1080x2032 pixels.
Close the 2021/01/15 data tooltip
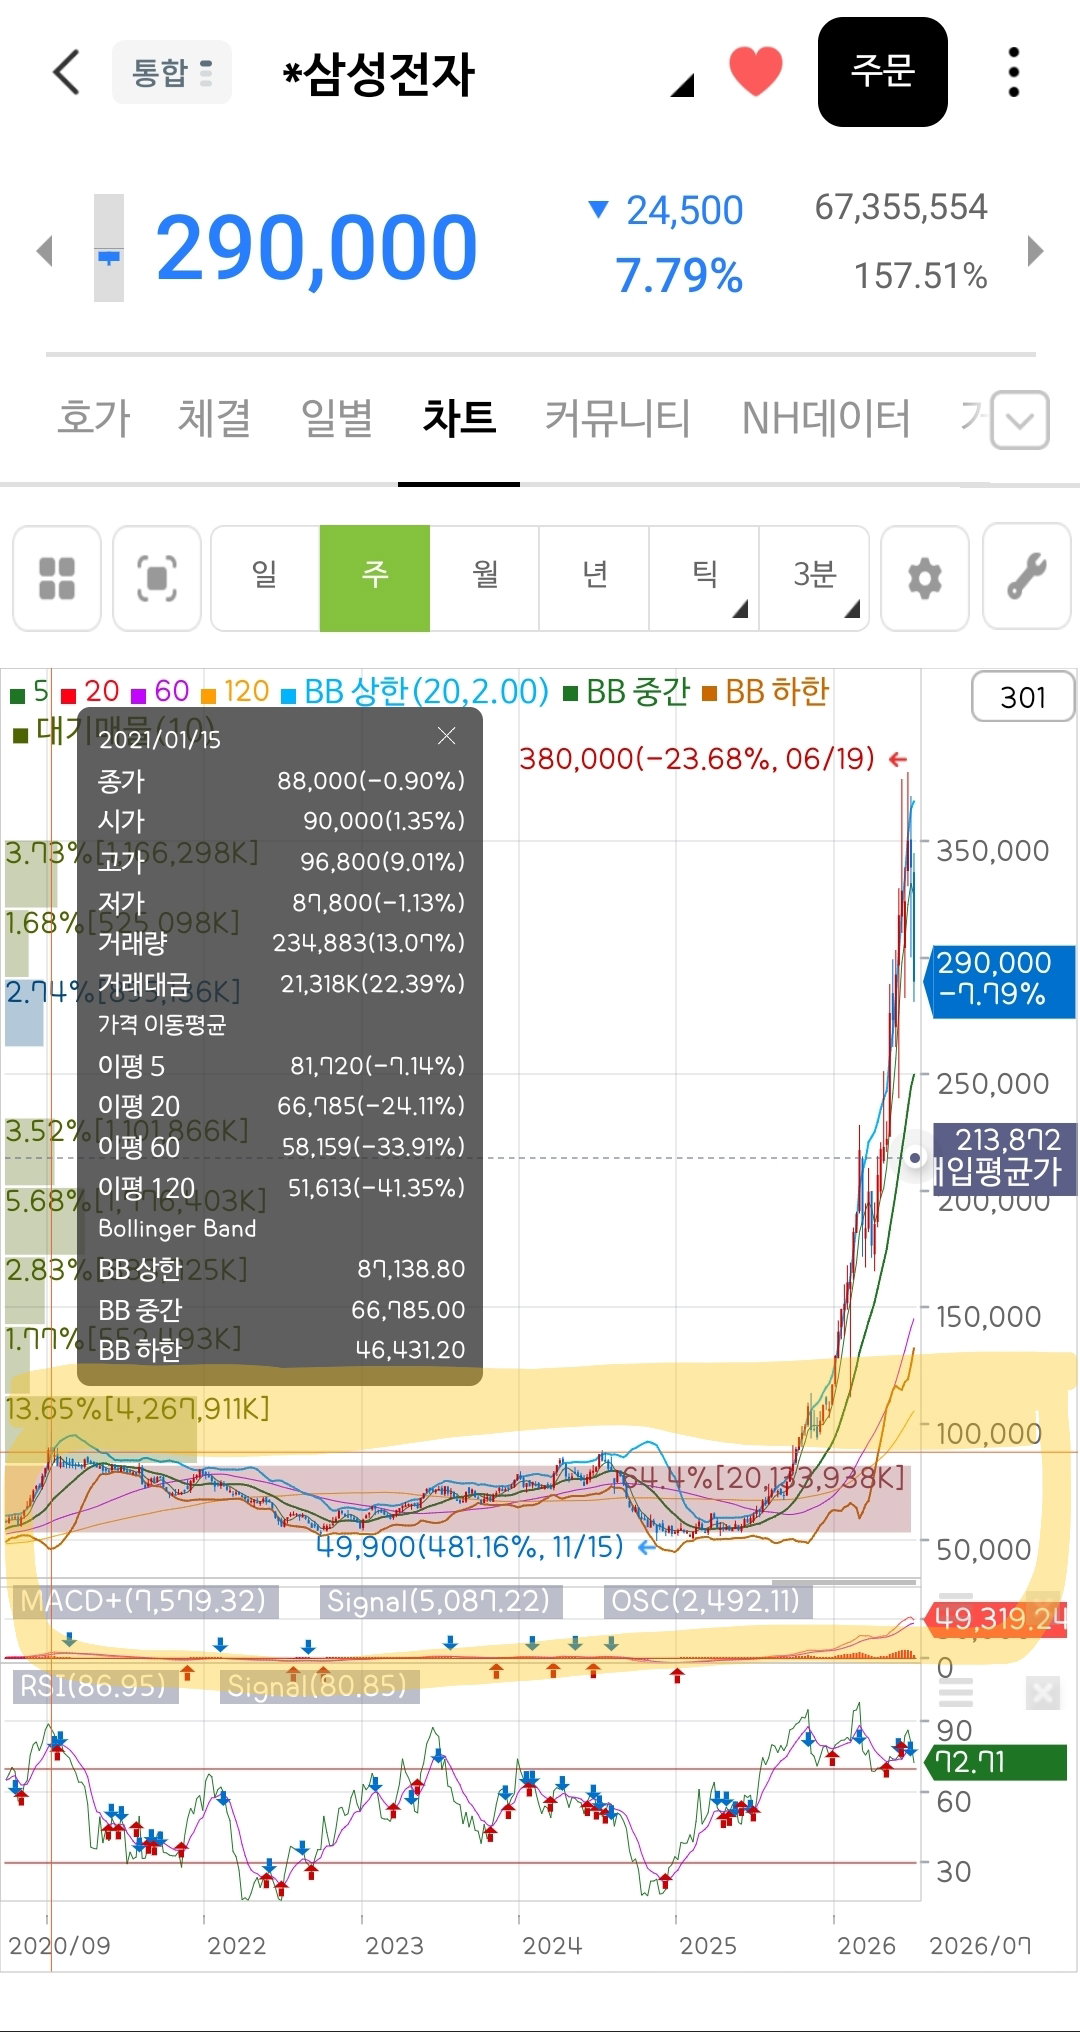click(446, 736)
